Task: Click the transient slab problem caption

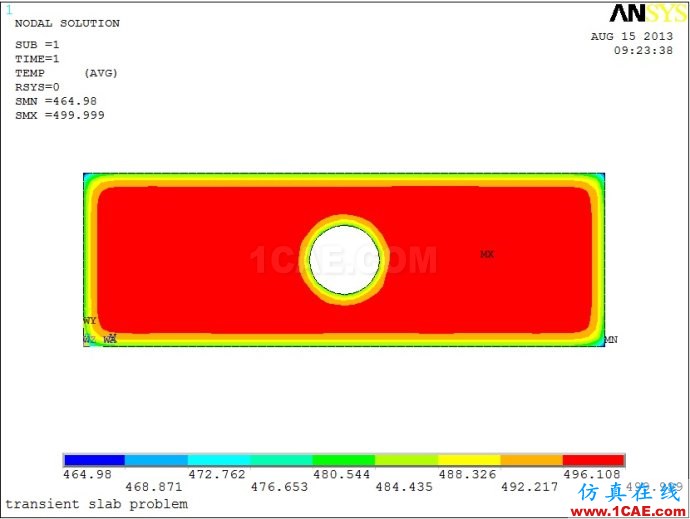Action: pos(96,504)
